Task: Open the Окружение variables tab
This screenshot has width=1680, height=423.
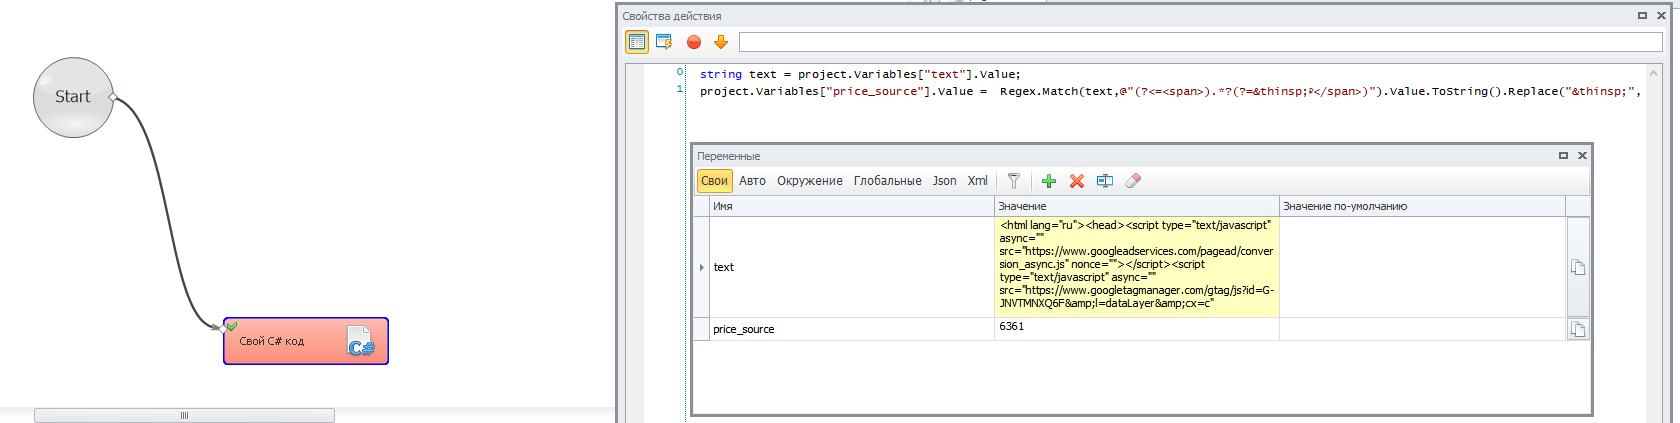Action: coord(809,181)
